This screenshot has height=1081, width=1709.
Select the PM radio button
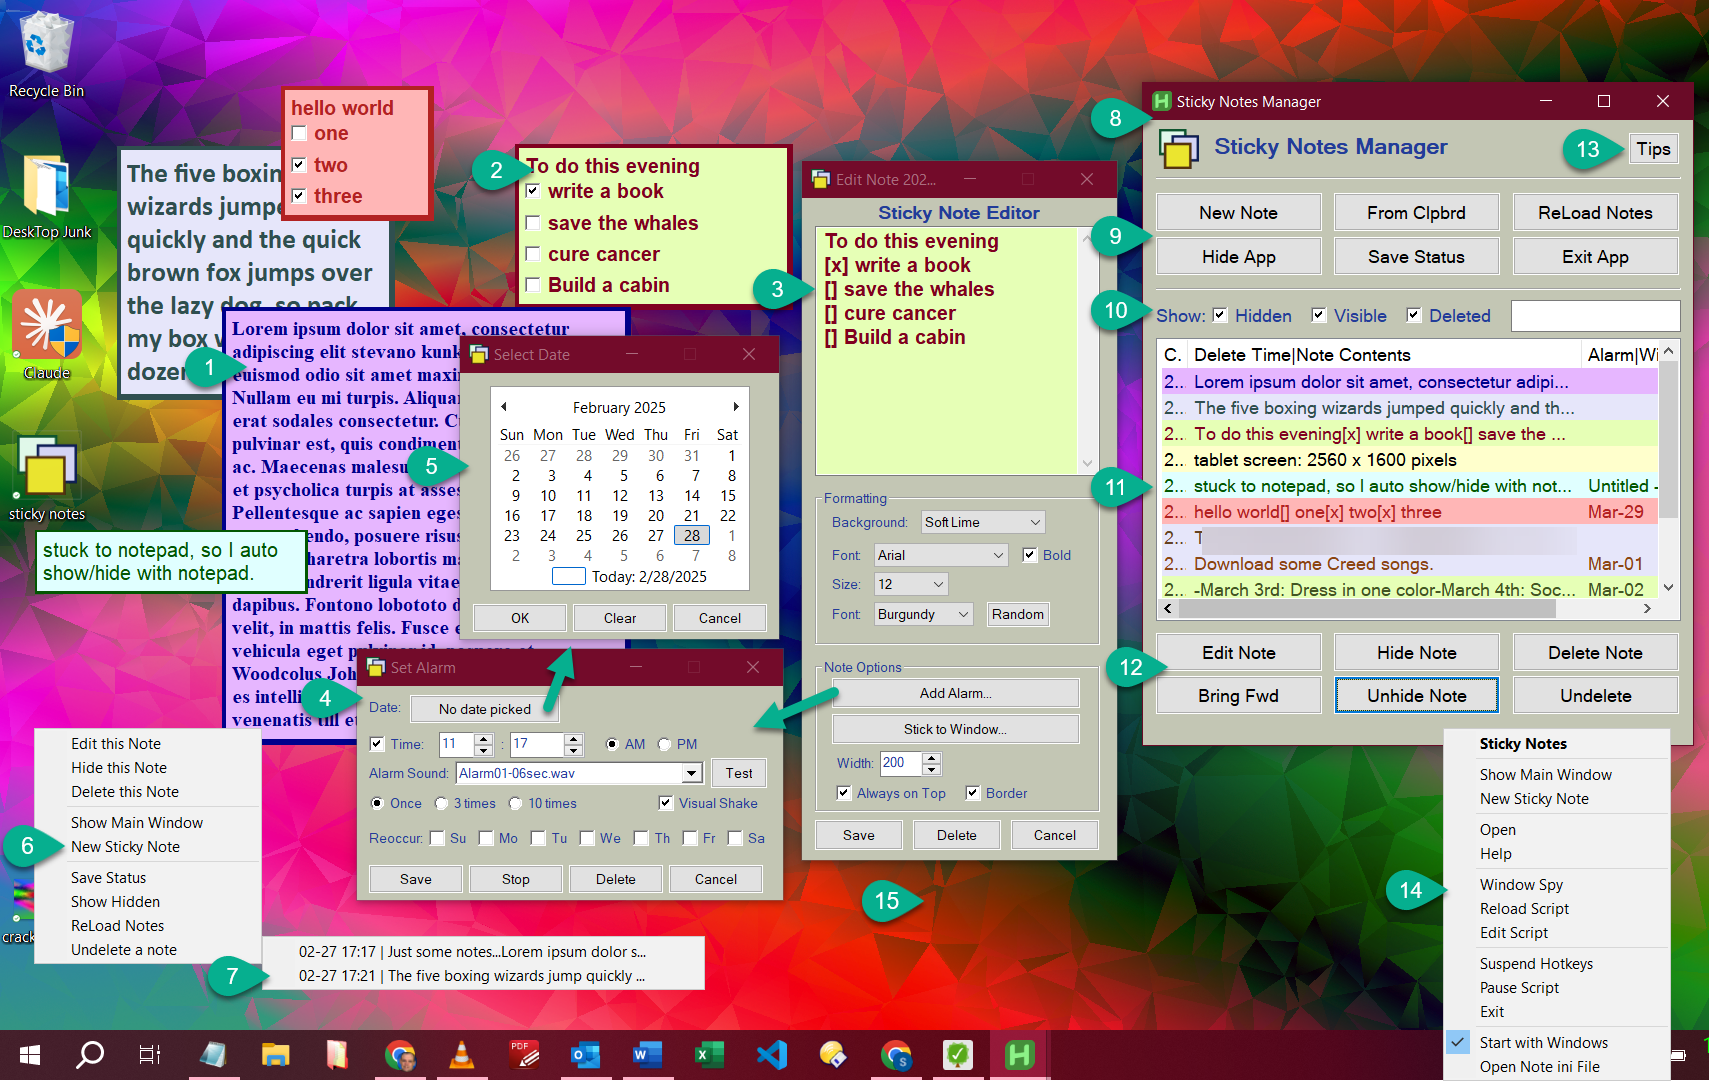[665, 744]
